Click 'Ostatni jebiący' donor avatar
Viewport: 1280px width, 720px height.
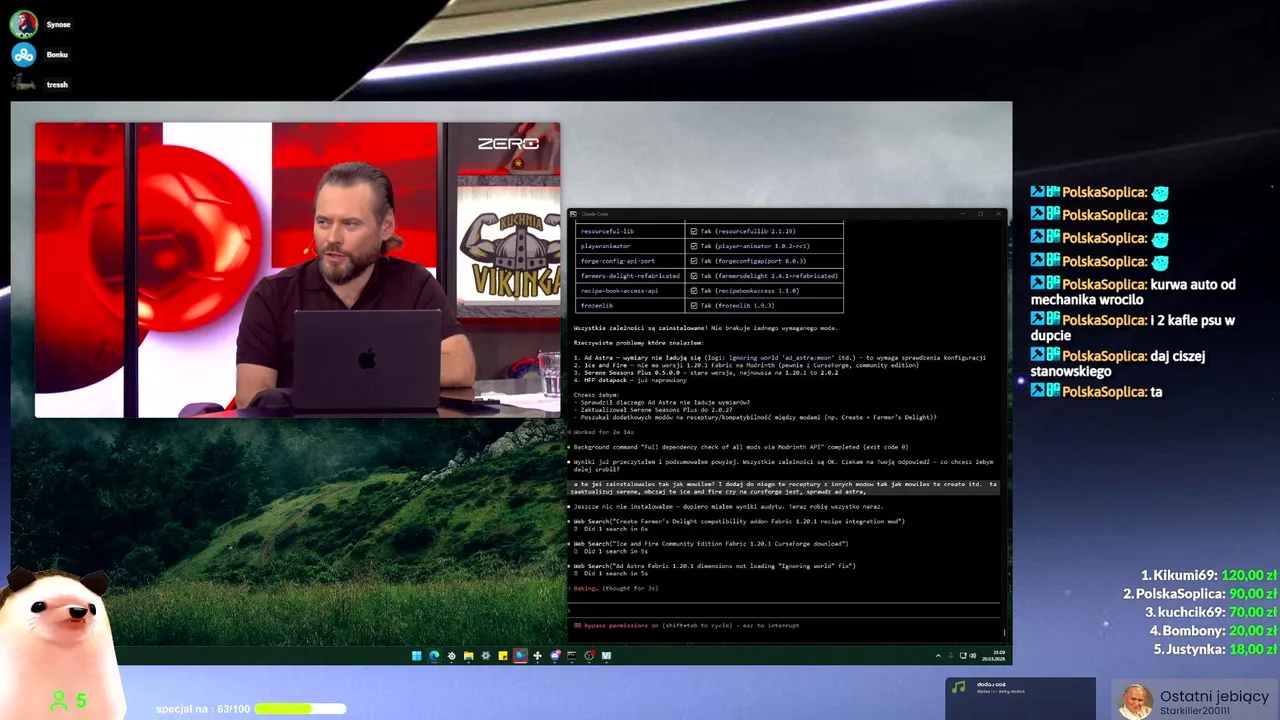1135,702
